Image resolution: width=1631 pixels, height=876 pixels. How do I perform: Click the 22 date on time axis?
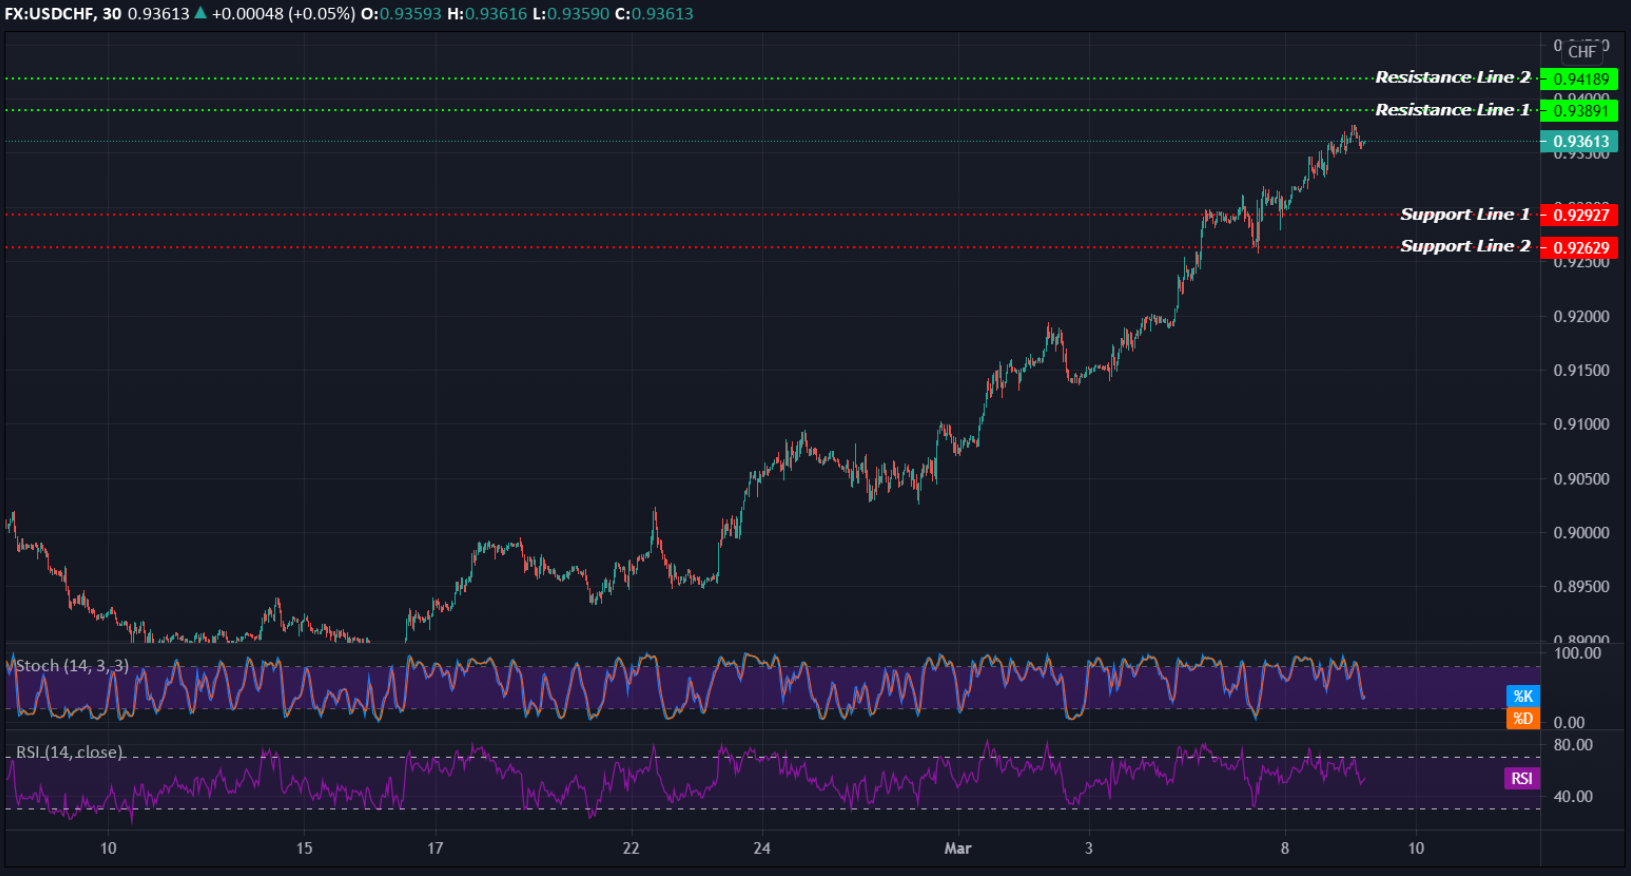(x=631, y=848)
